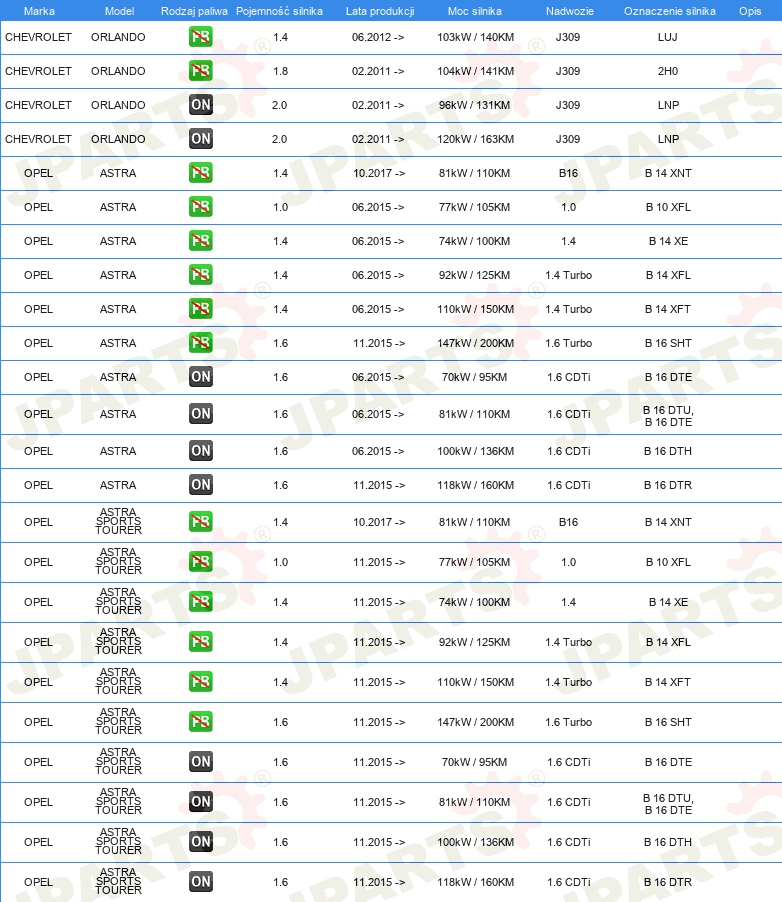The image size is (782, 902).
Task: Select the petrol icon in the plain Astra 06.2015 92kW row
Action: [200, 274]
